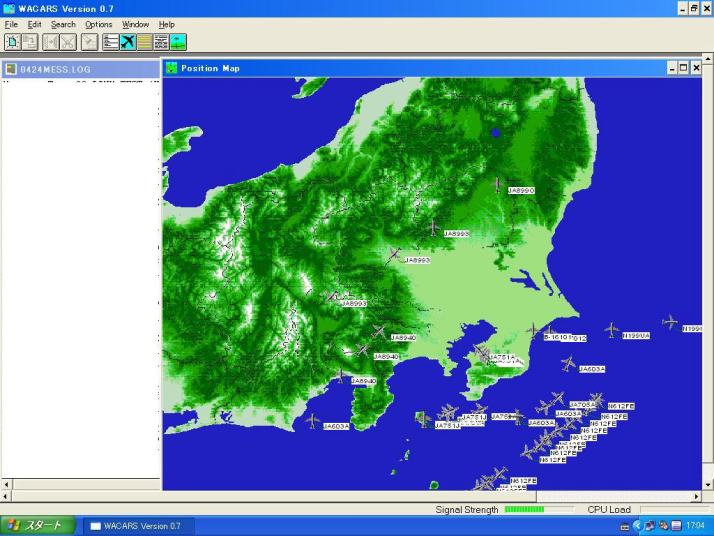Click the new log file toolbar icon
The height and width of the screenshot is (536, 714).
12,42
